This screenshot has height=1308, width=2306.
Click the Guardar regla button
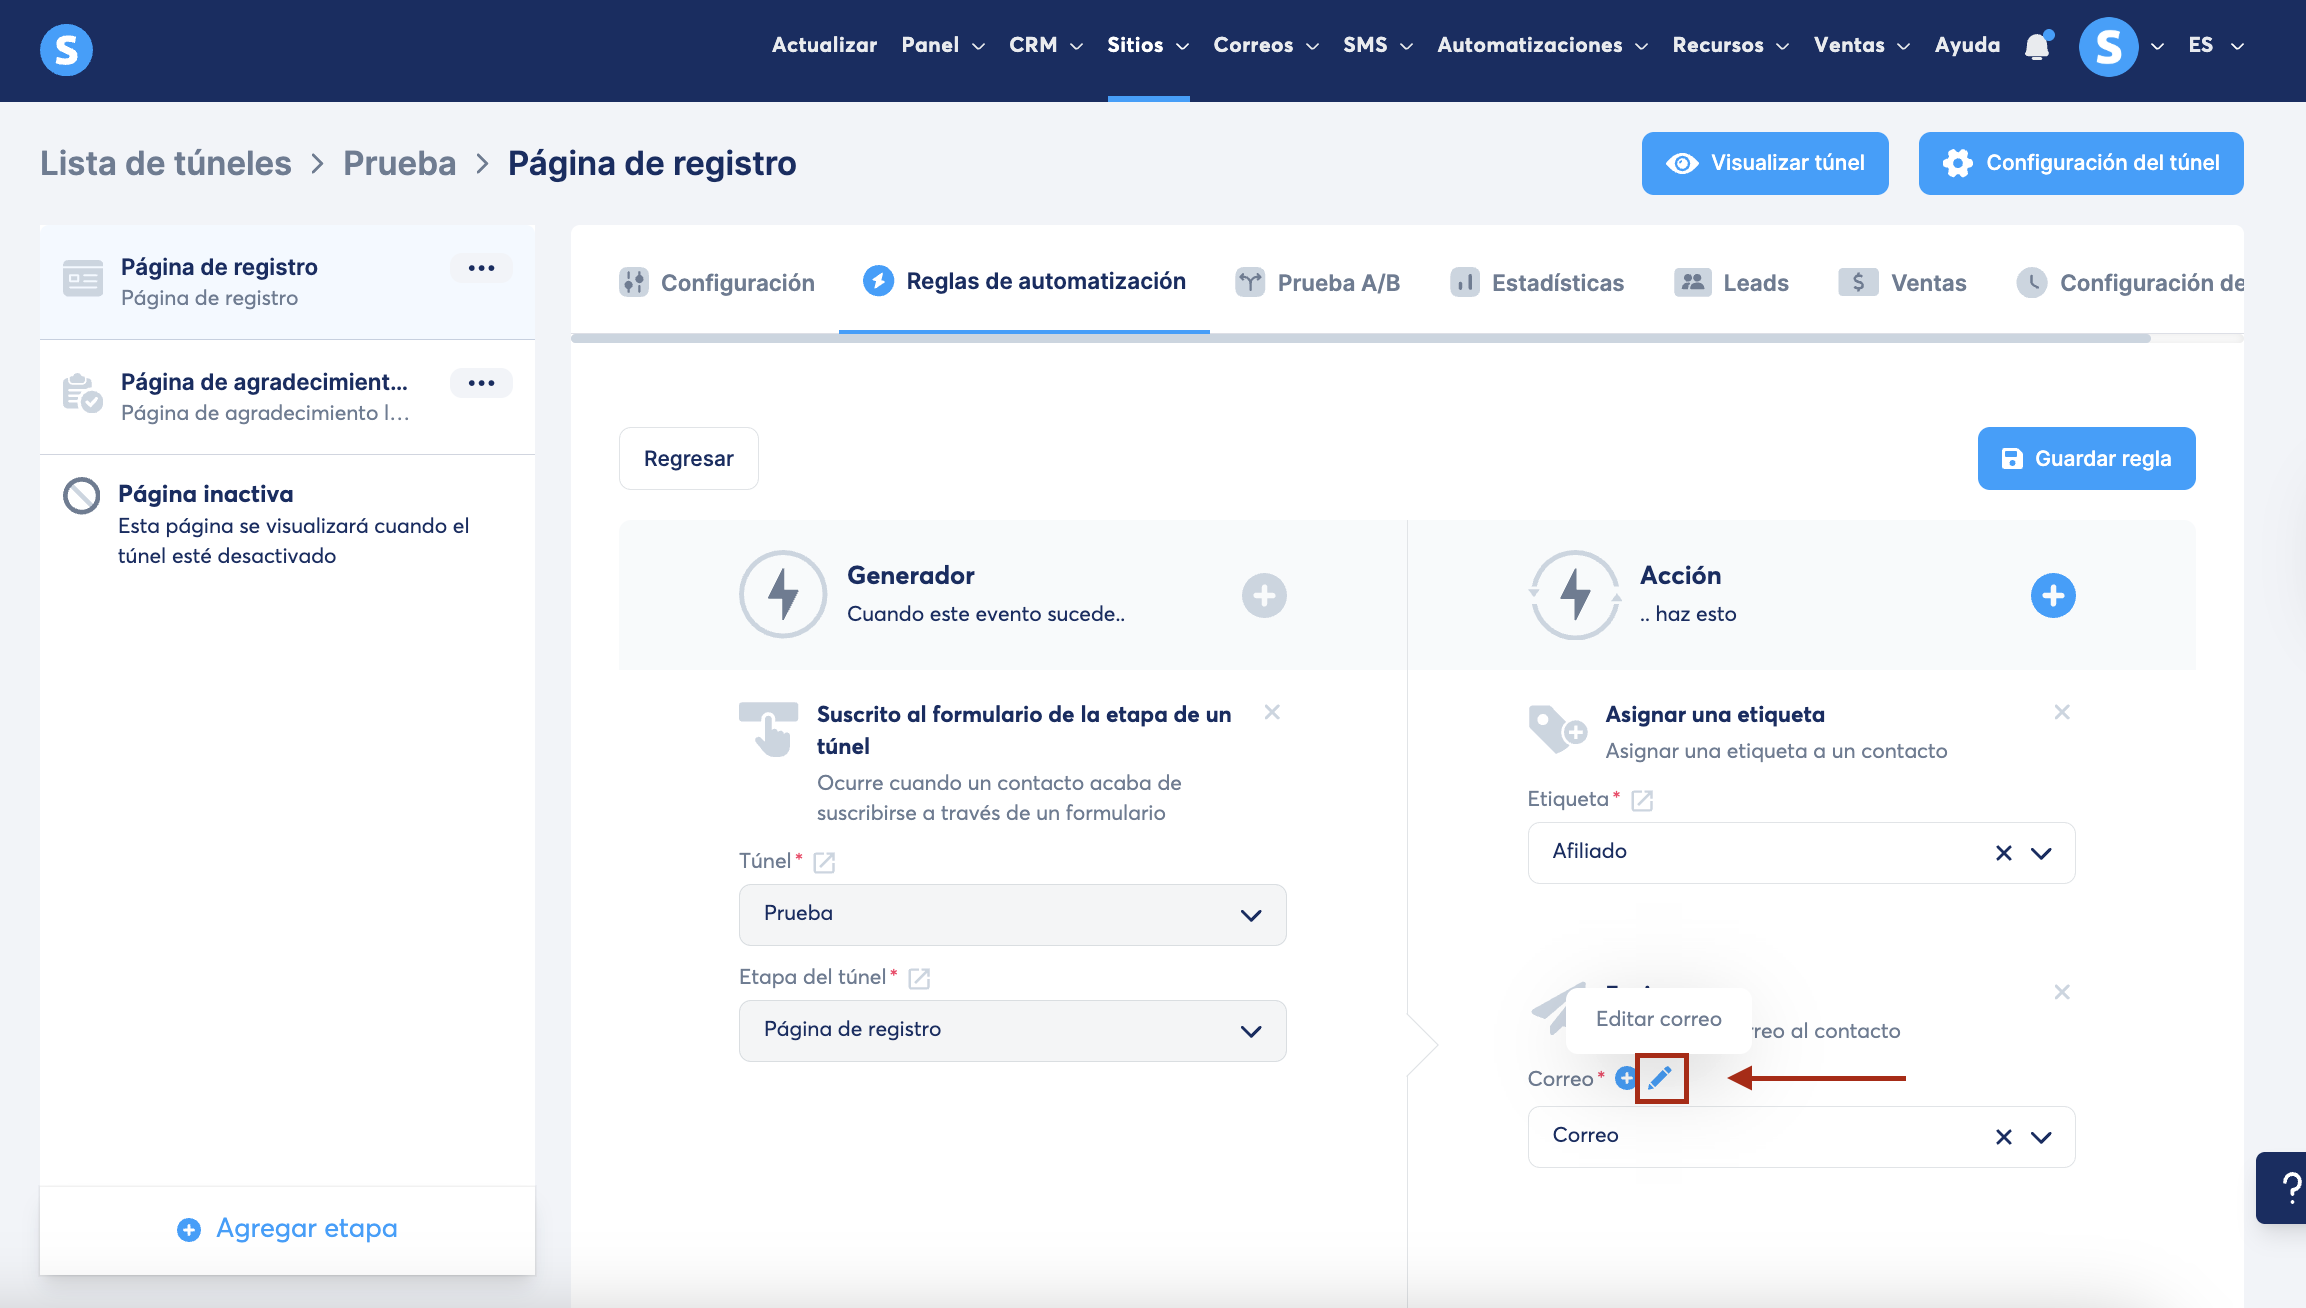(2086, 459)
